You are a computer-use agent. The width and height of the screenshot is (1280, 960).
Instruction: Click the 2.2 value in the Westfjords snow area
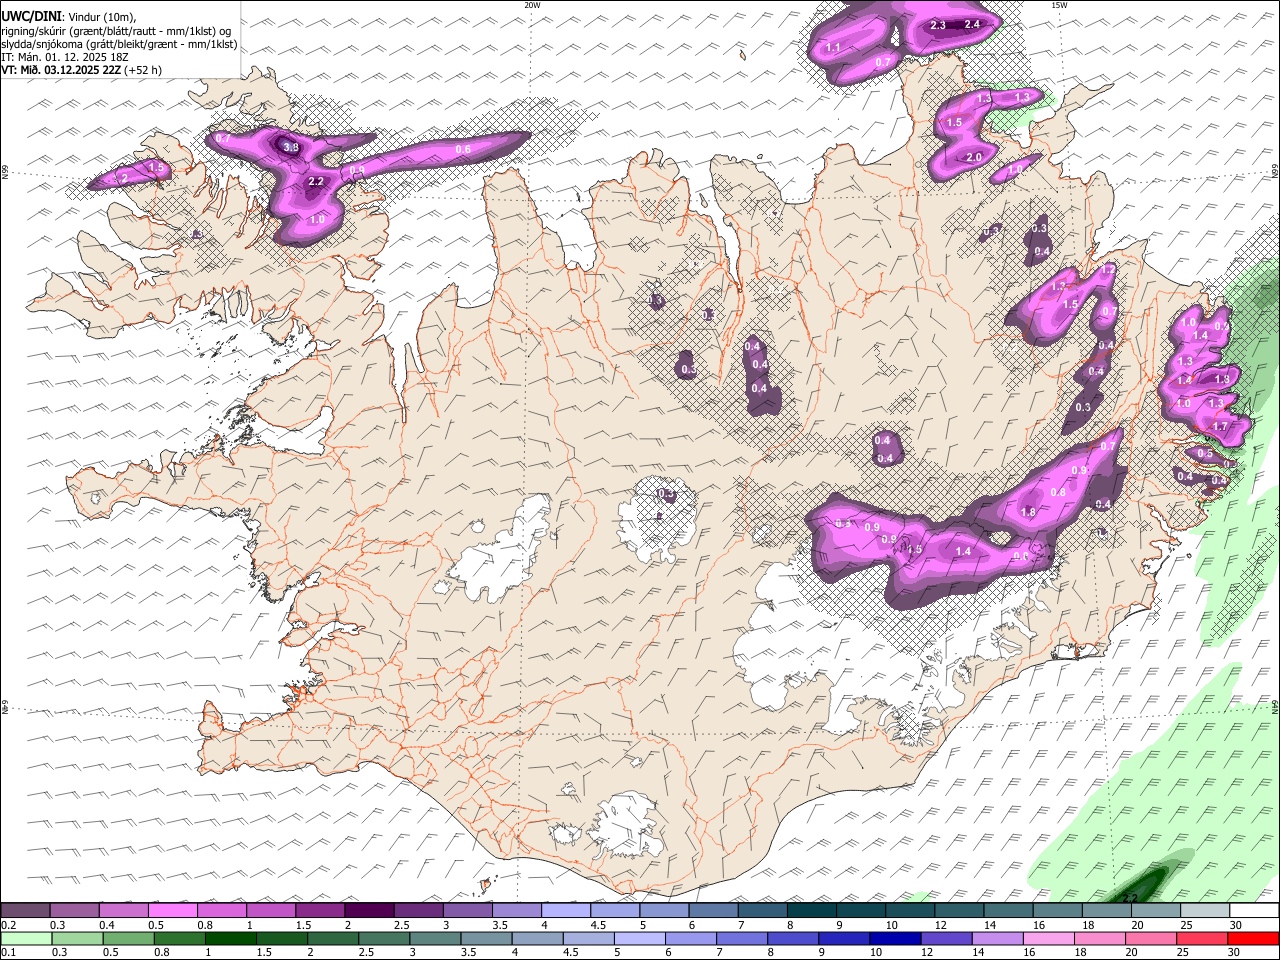(315, 182)
